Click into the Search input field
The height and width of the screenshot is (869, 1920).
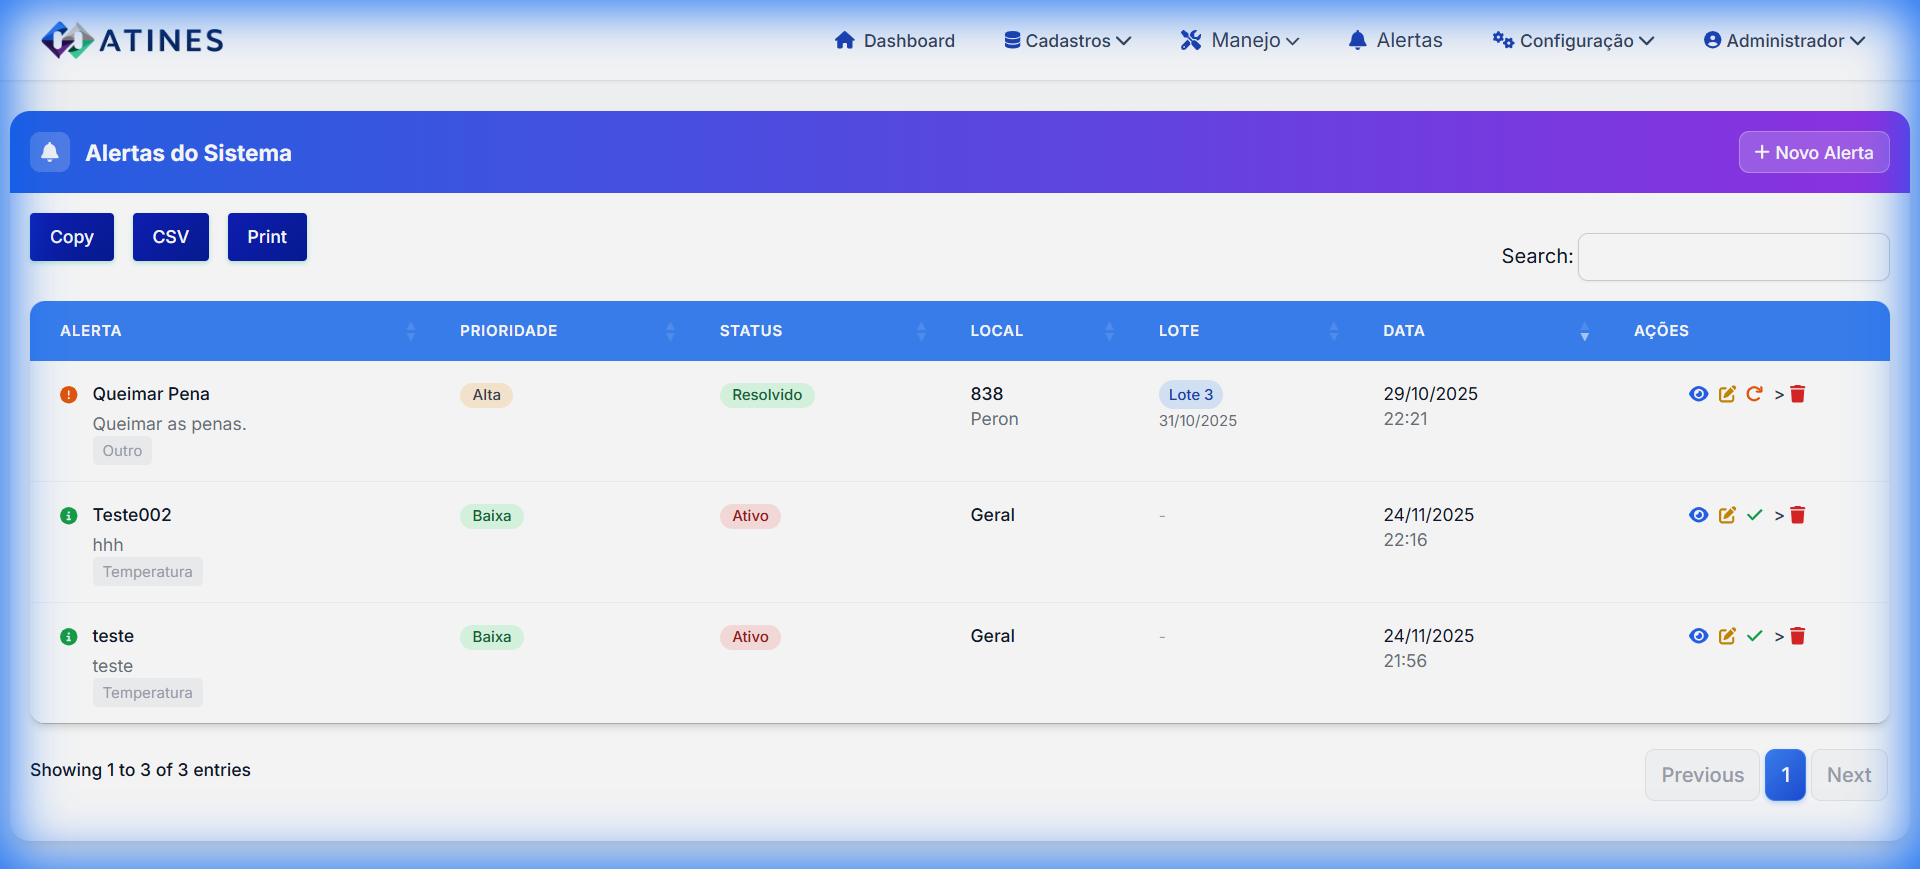point(1733,257)
